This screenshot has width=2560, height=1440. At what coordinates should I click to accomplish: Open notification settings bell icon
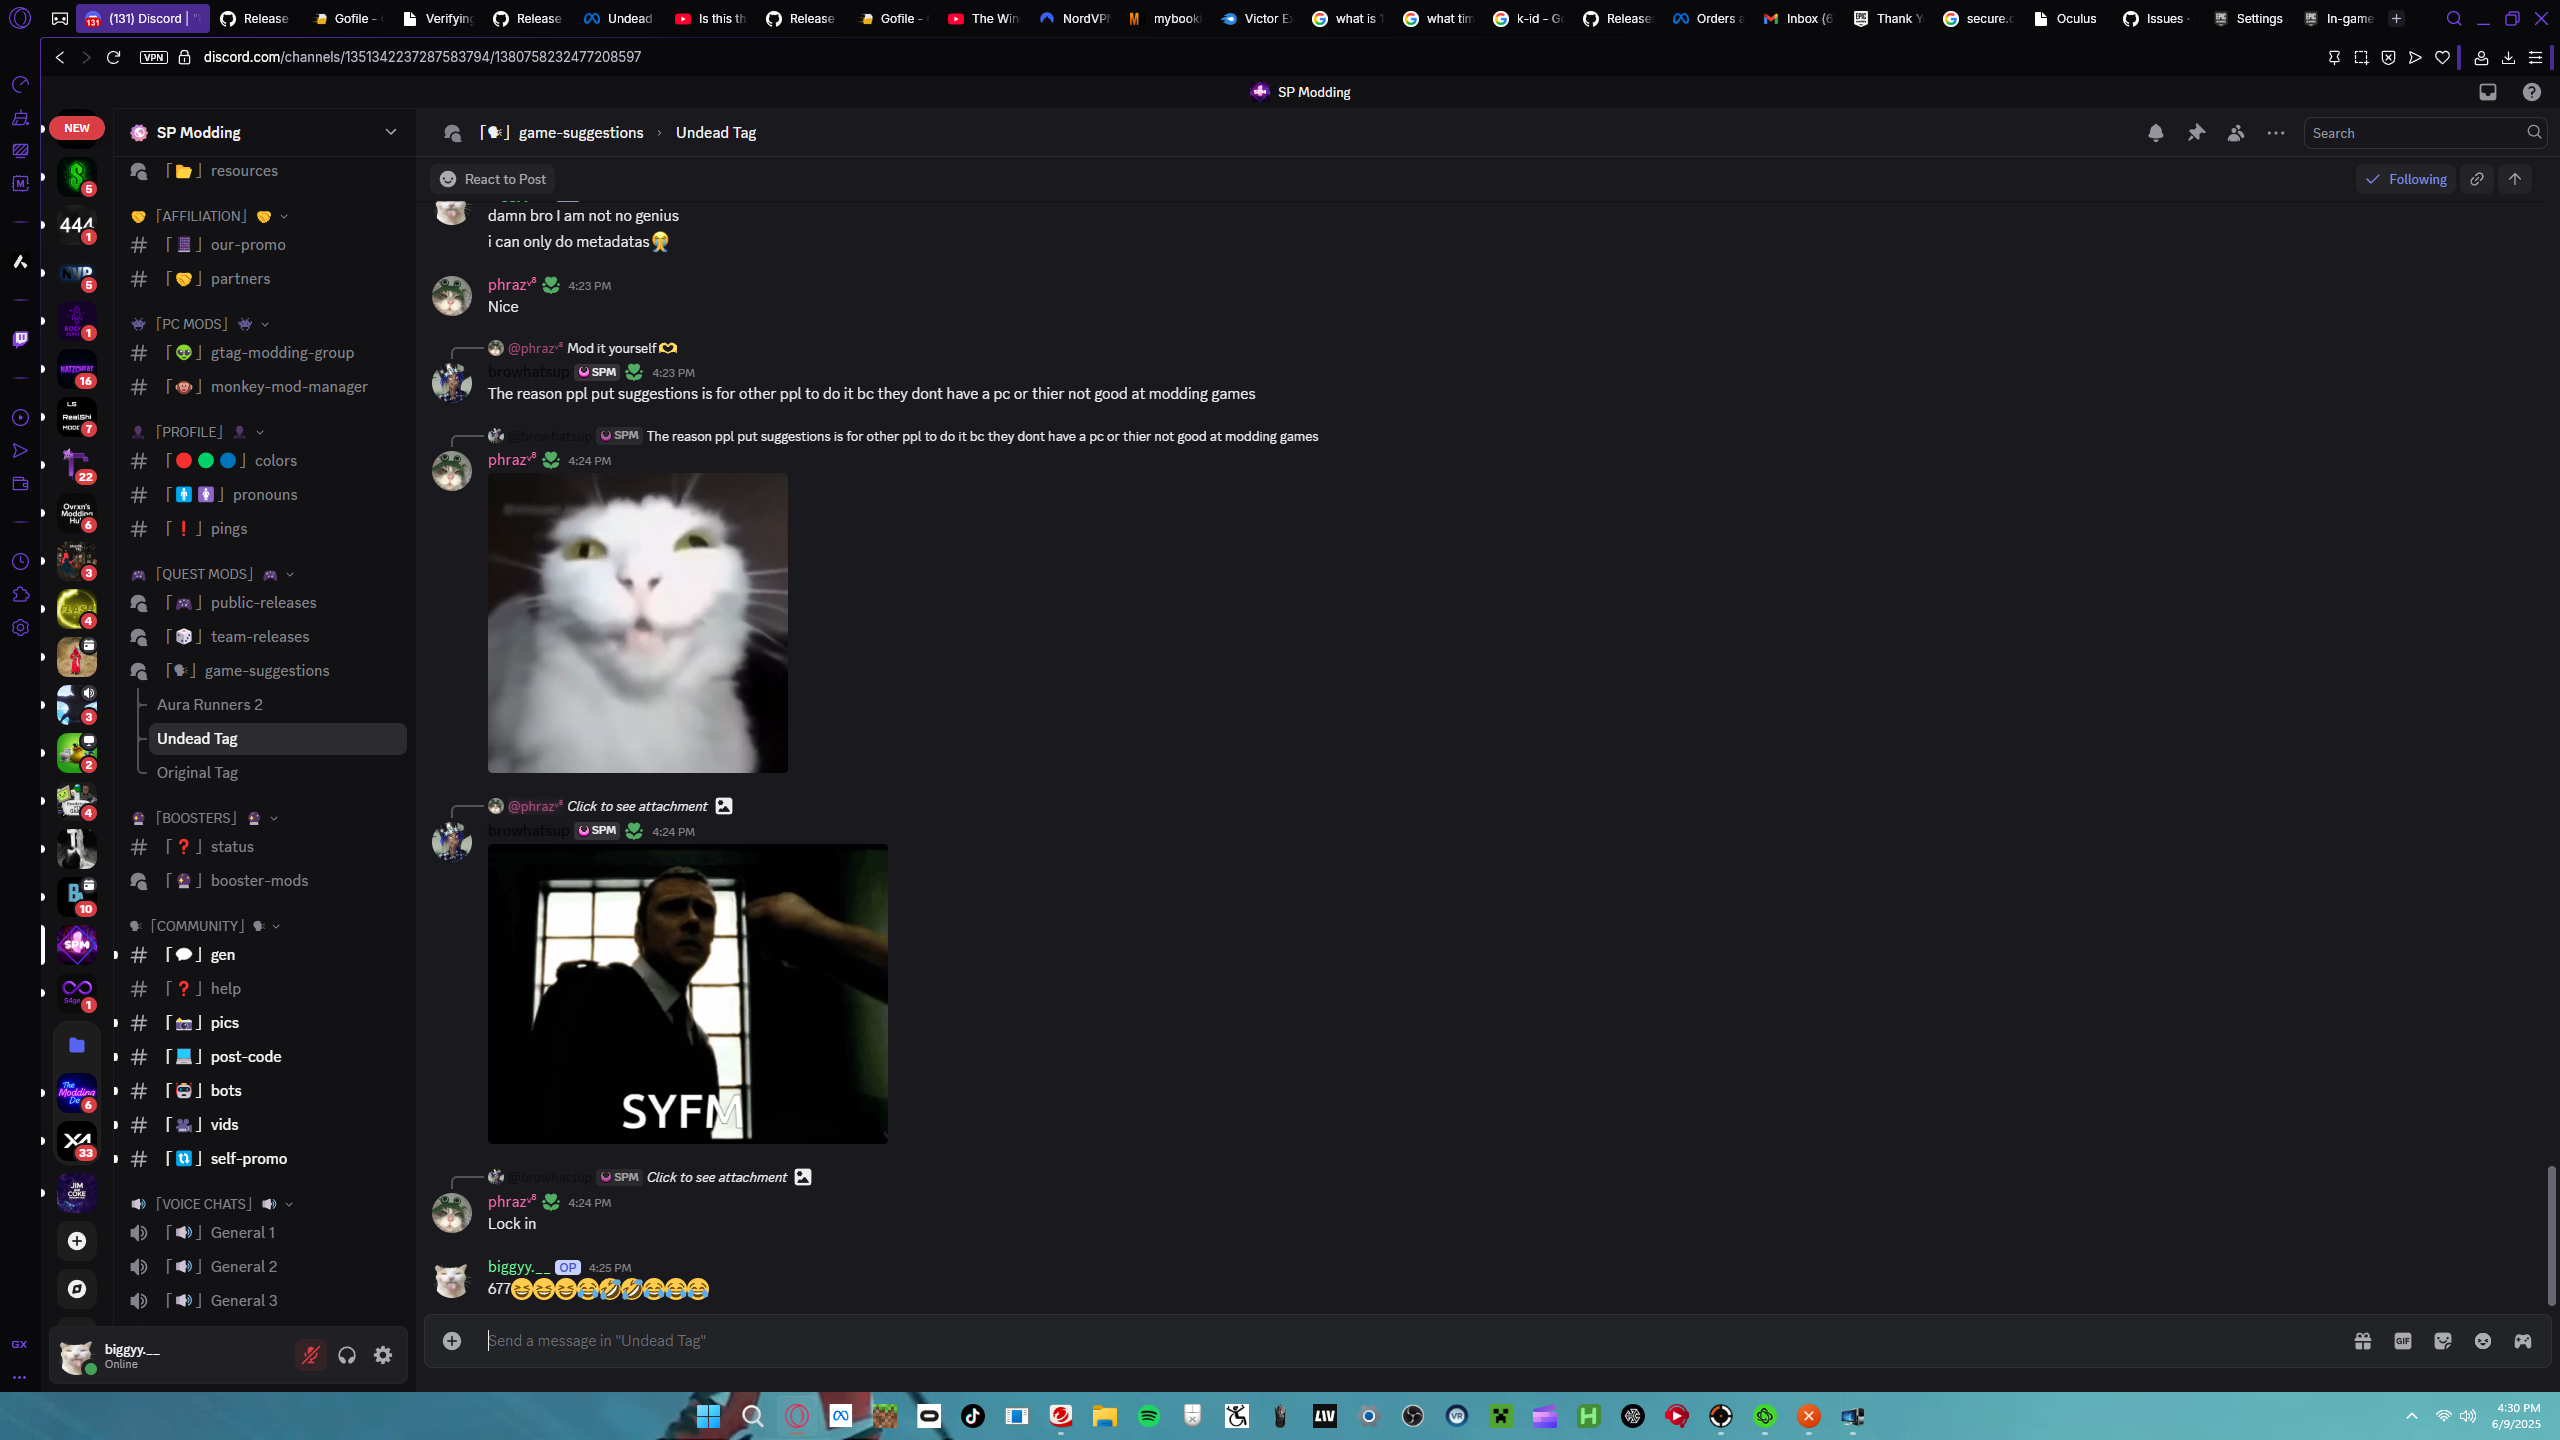click(2155, 133)
